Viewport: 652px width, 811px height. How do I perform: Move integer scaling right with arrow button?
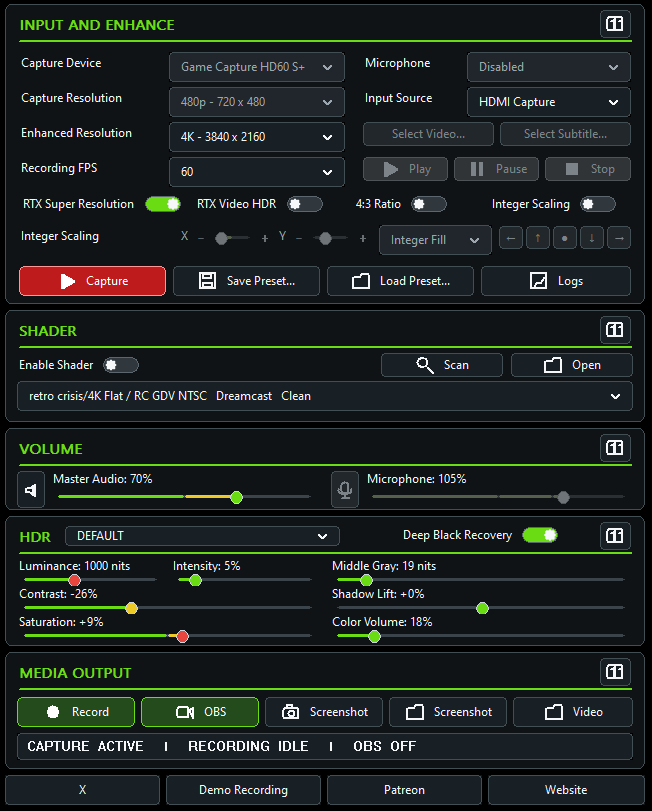(619, 238)
